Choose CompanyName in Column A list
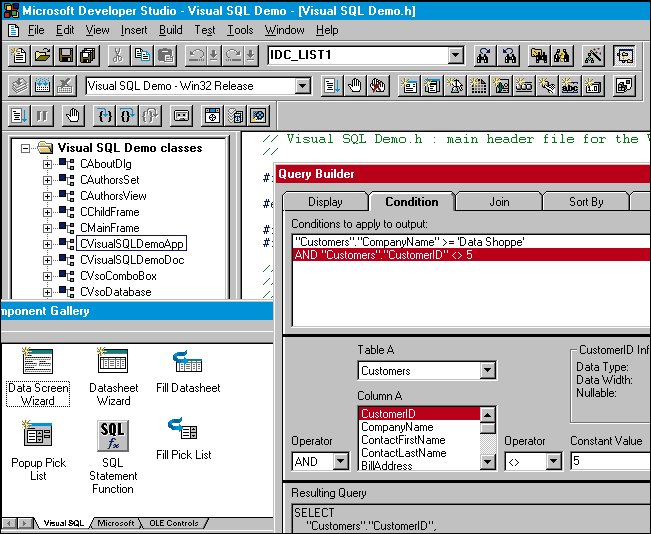This screenshot has width=651, height=534. click(419, 427)
